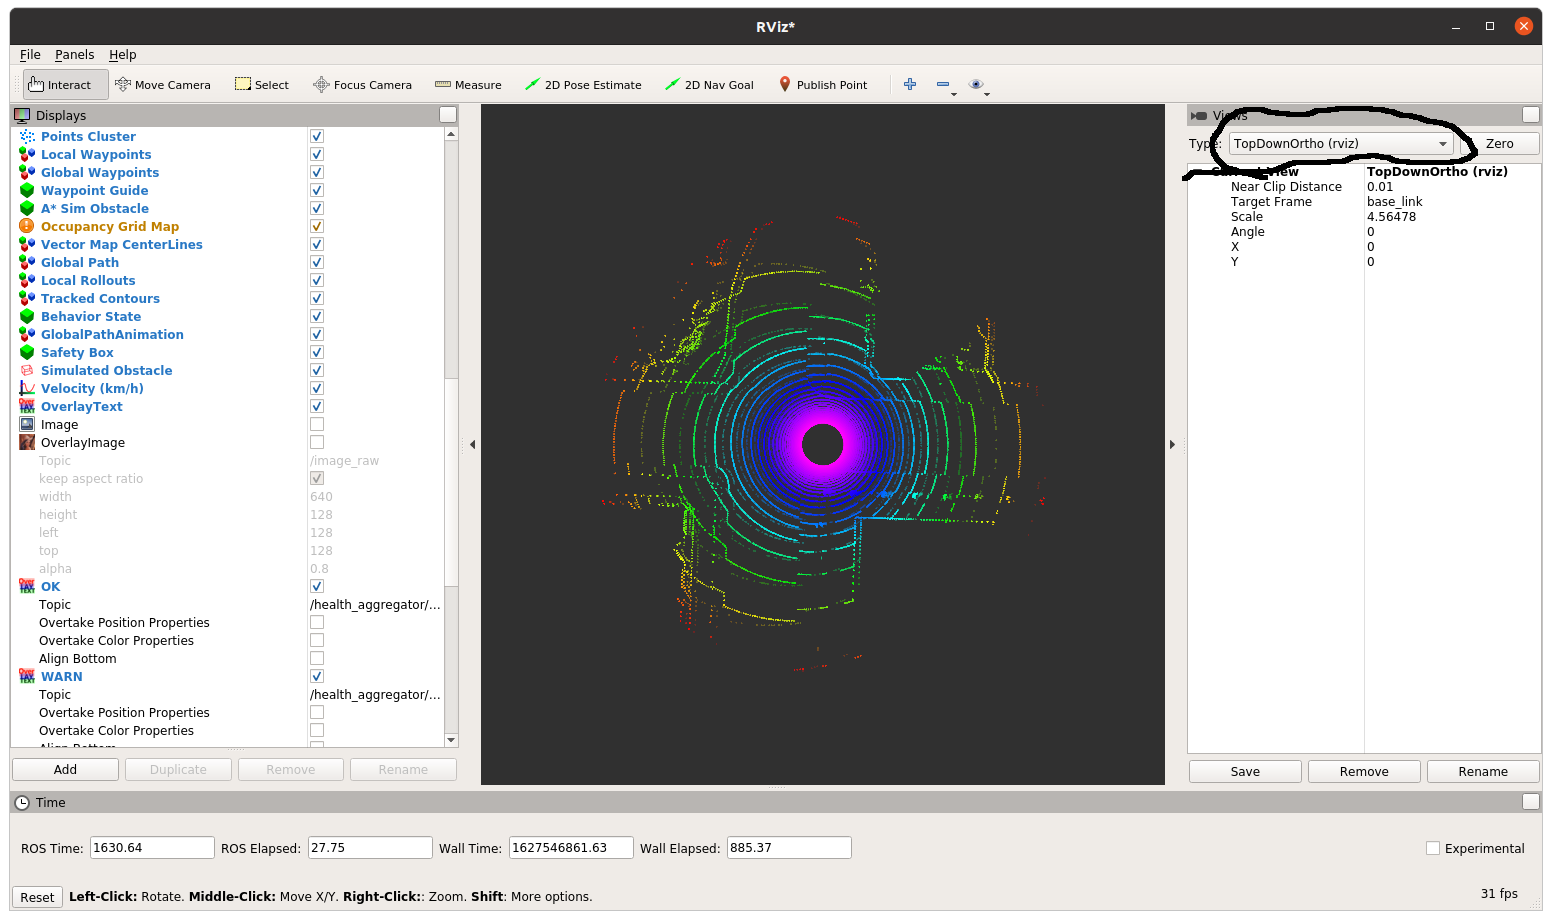This screenshot has width=1552, height=920.
Task: Click the green plus add-tool toolbar icon
Action: tap(909, 84)
